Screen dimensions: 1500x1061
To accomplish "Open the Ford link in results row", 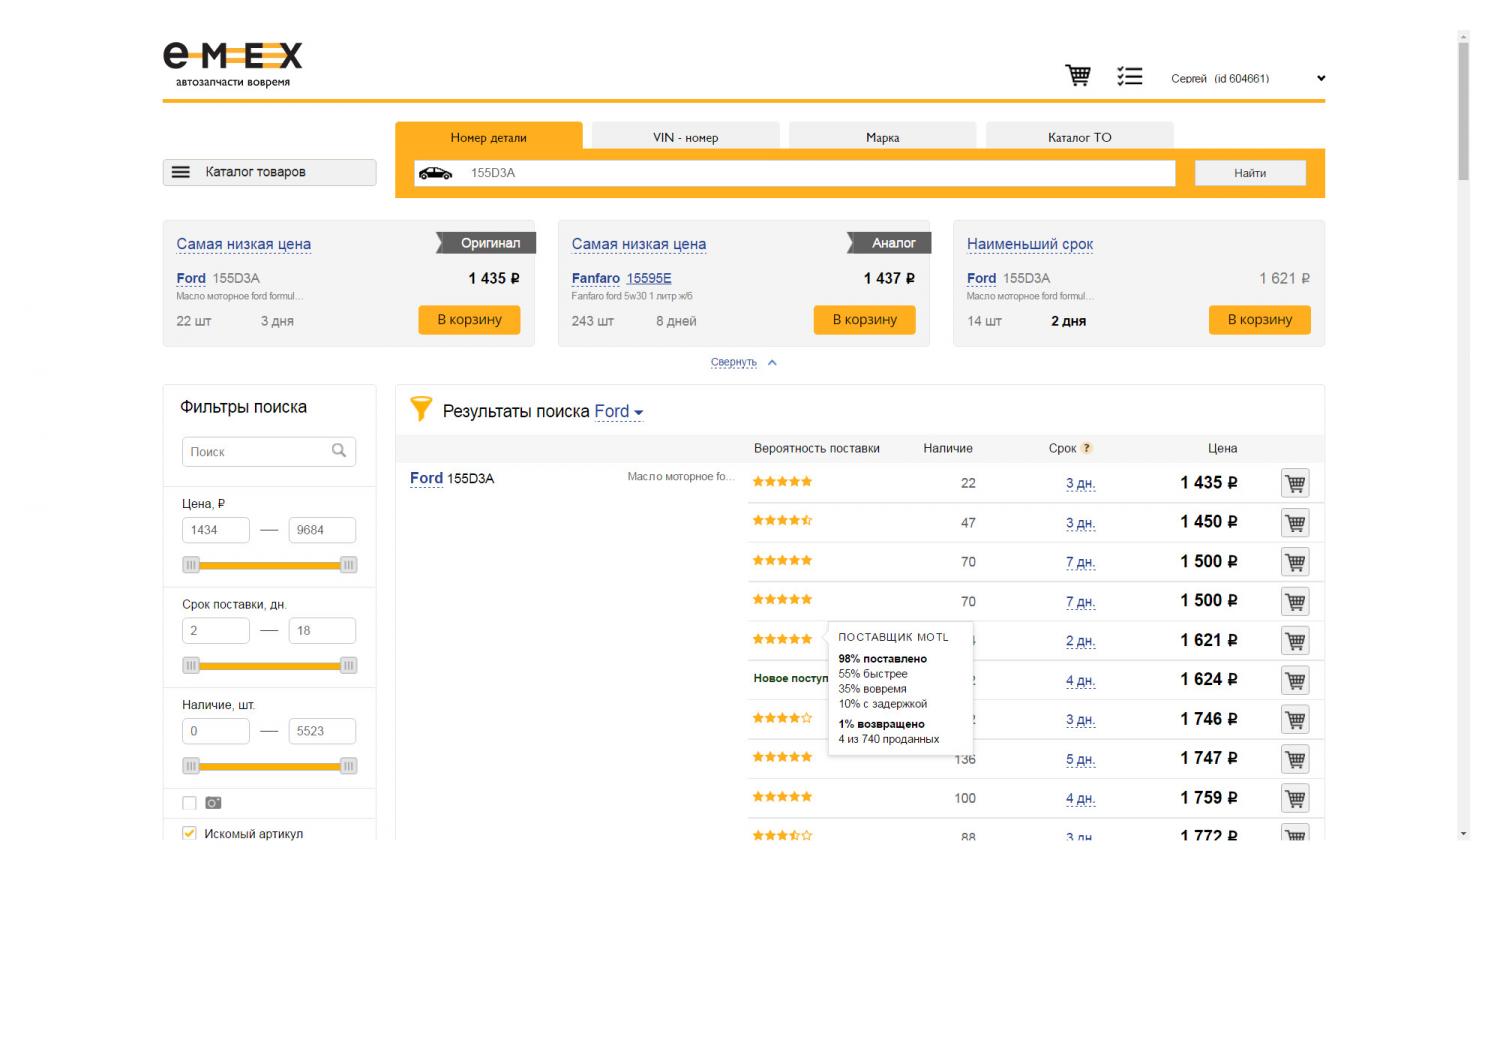I will (x=426, y=478).
